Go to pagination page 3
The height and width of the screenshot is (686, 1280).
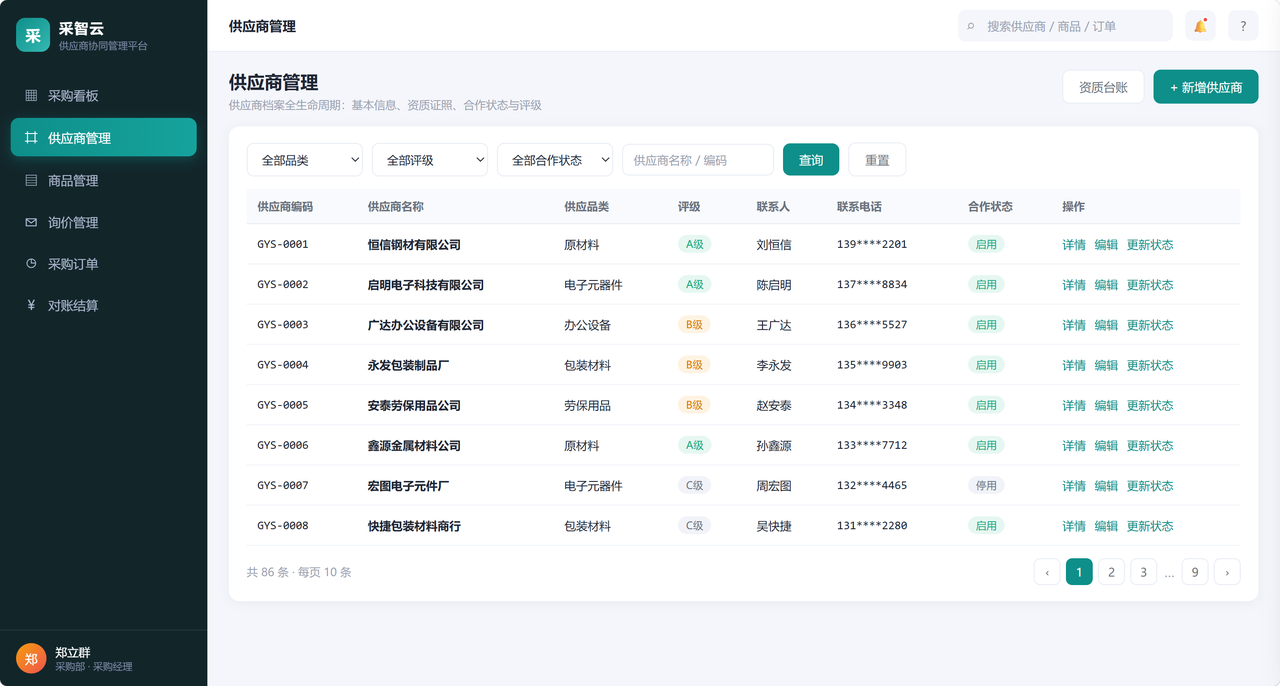click(1143, 572)
